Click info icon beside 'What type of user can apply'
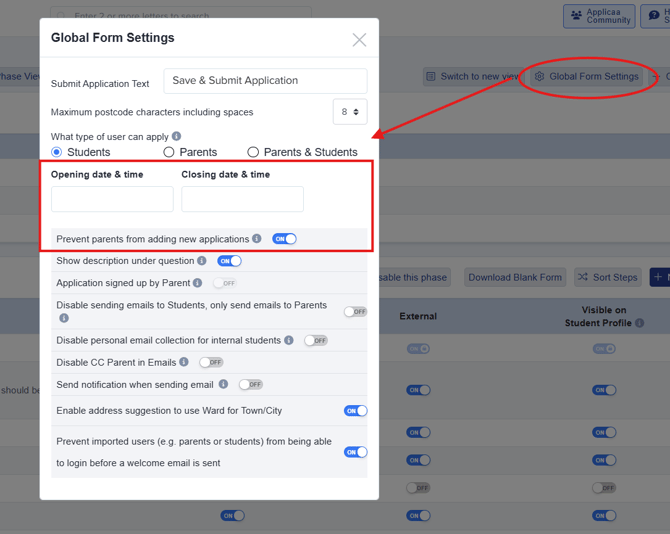Viewport: 670px width, 534px height. tap(177, 137)
